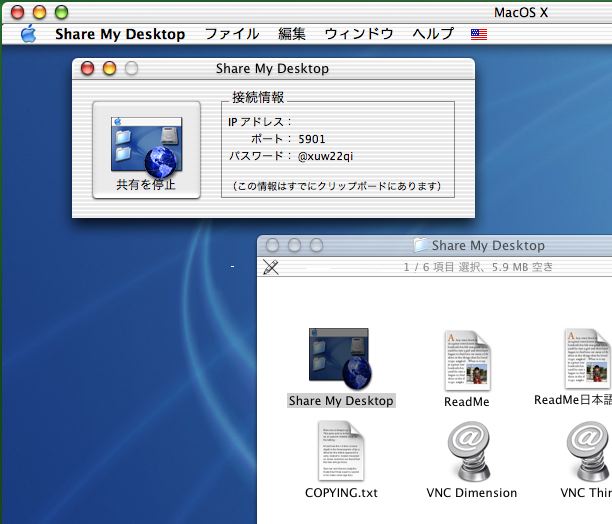Click the crossed-out pencil read-only icon
This screenshot has height=524, width=612.
click(x=270, y=267)
